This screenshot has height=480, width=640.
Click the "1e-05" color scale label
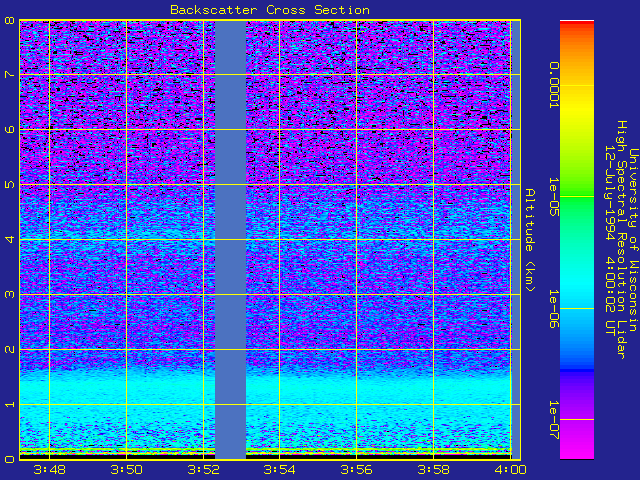tap(553, 196)
